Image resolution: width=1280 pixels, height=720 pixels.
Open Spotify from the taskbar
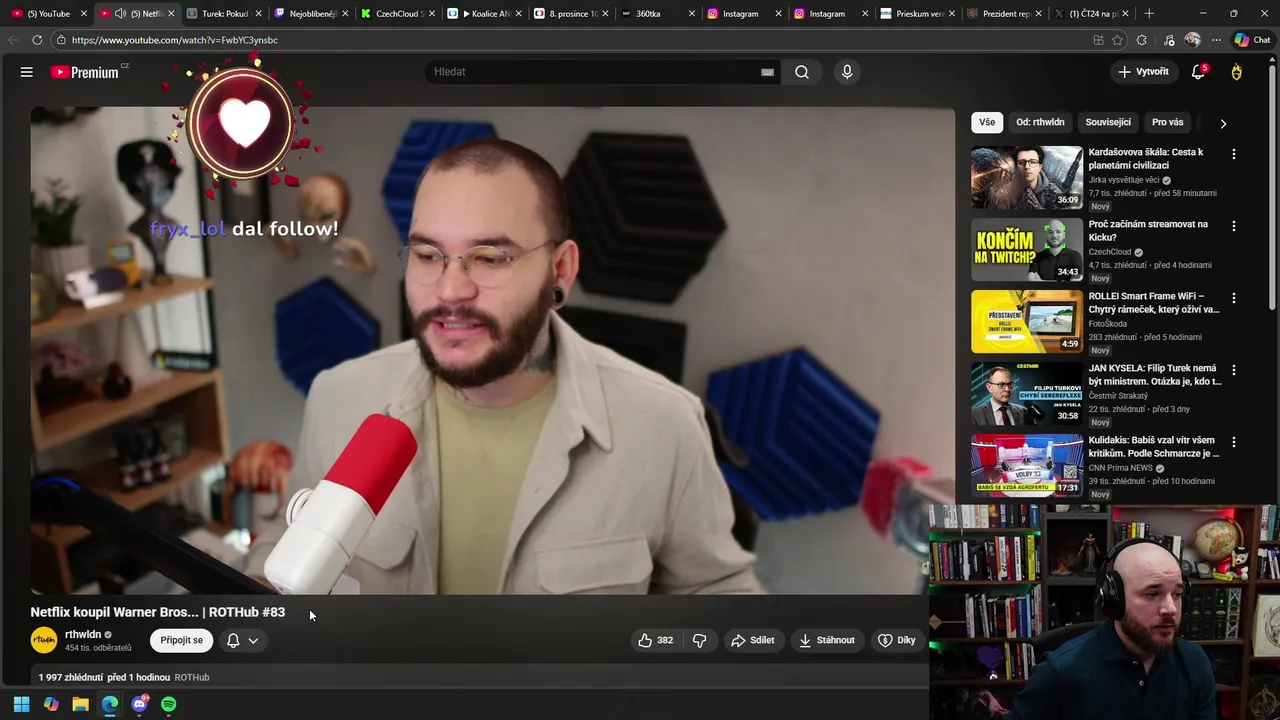coord(169,704)
